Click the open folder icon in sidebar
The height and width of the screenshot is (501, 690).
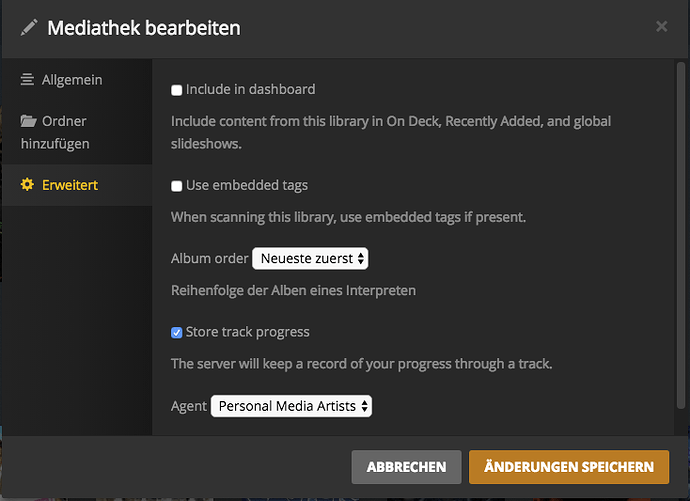(x=28, y=122)
